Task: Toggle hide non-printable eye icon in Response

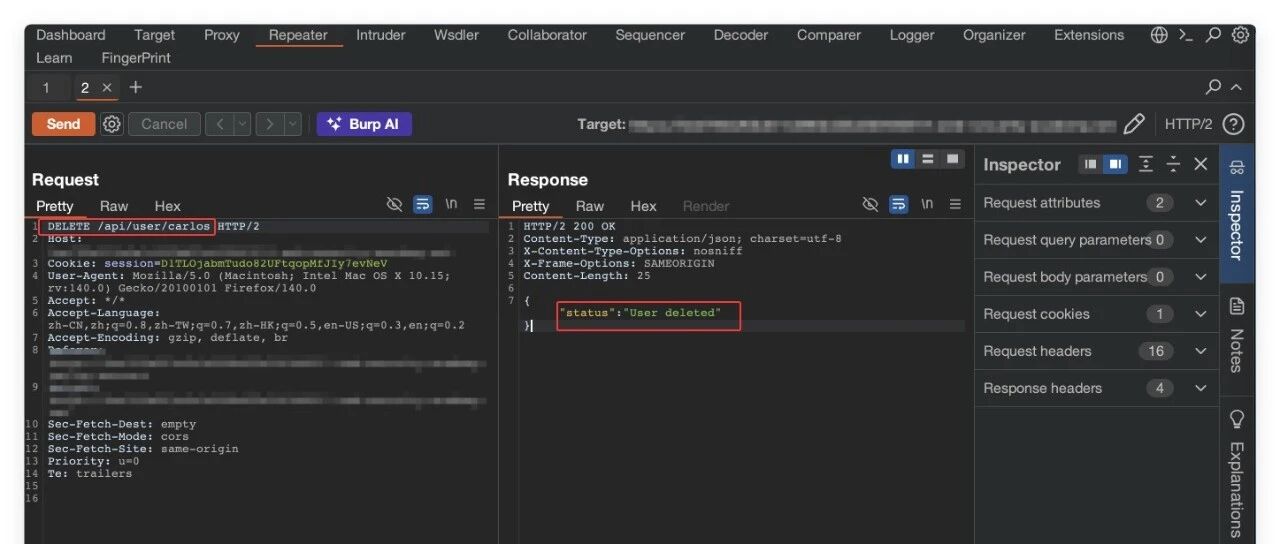Action: pyautogui.click(x=870, y=204)
